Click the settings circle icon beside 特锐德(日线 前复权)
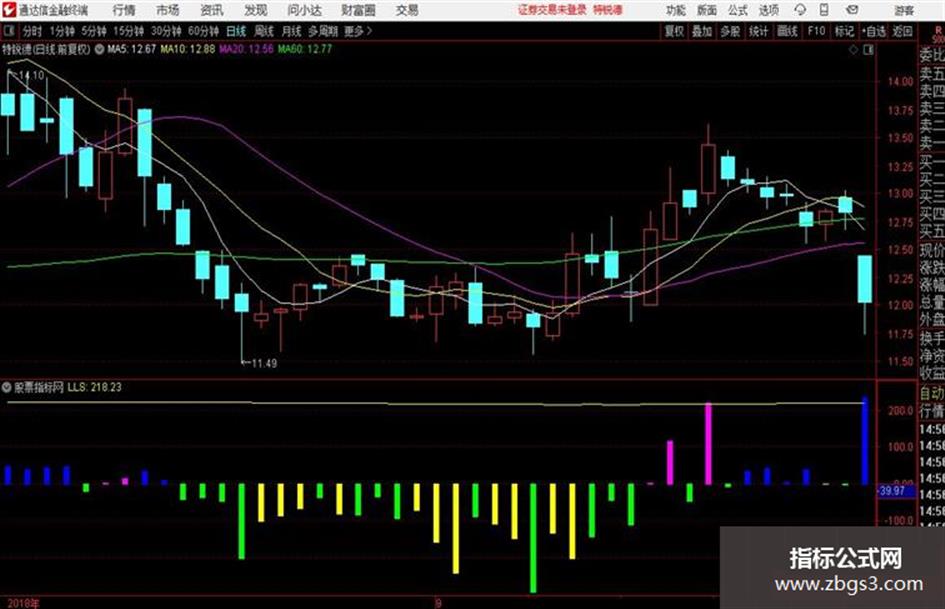Image resolution: width=945 pixels, height=609 pixels. click(99, 49)
